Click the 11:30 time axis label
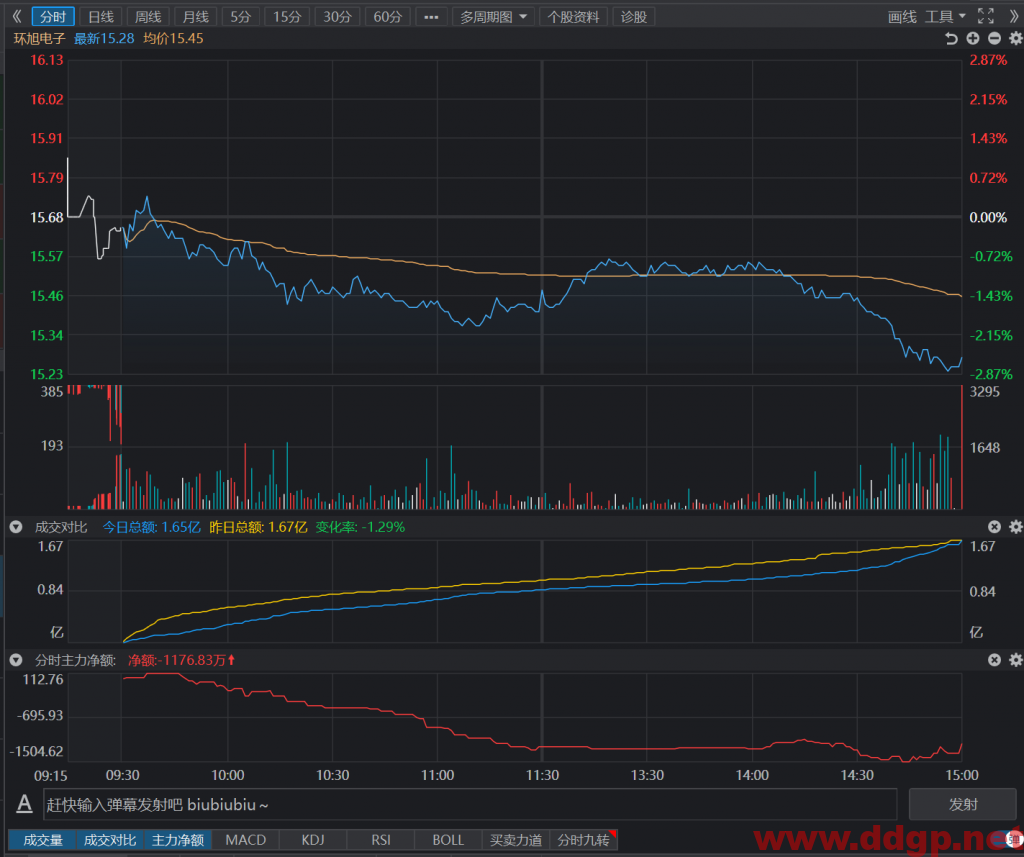The height and width of the screenshot is (857, 1024). 542,775
